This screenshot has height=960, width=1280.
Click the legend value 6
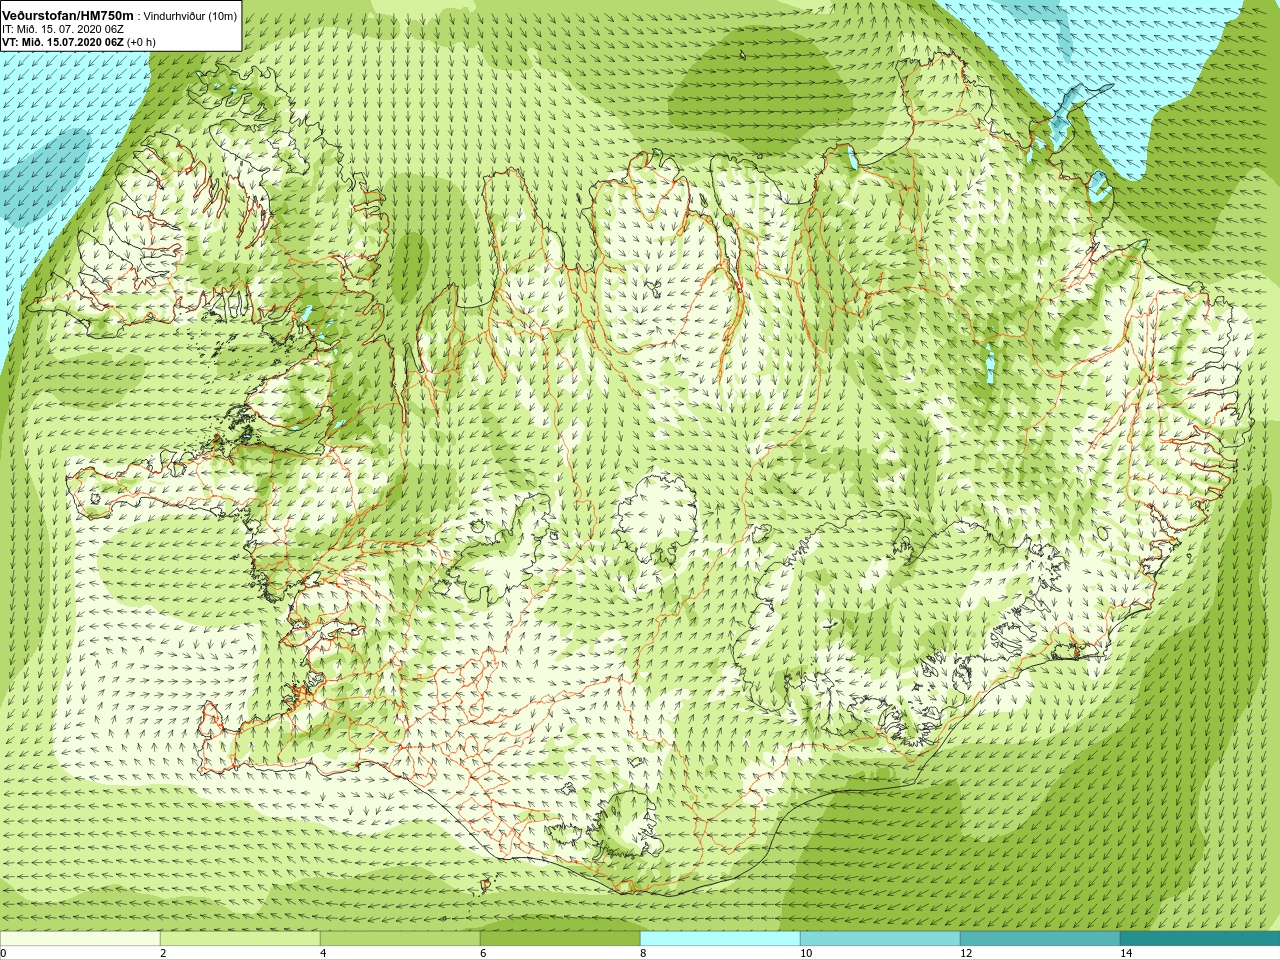point(483,953)
